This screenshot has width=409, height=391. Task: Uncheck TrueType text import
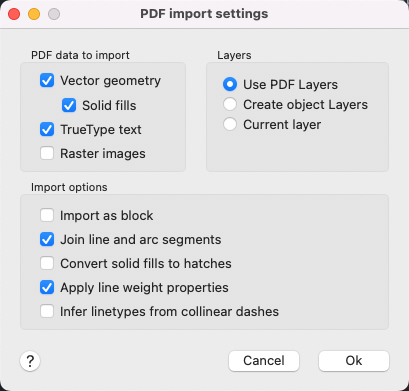[47, 129]
